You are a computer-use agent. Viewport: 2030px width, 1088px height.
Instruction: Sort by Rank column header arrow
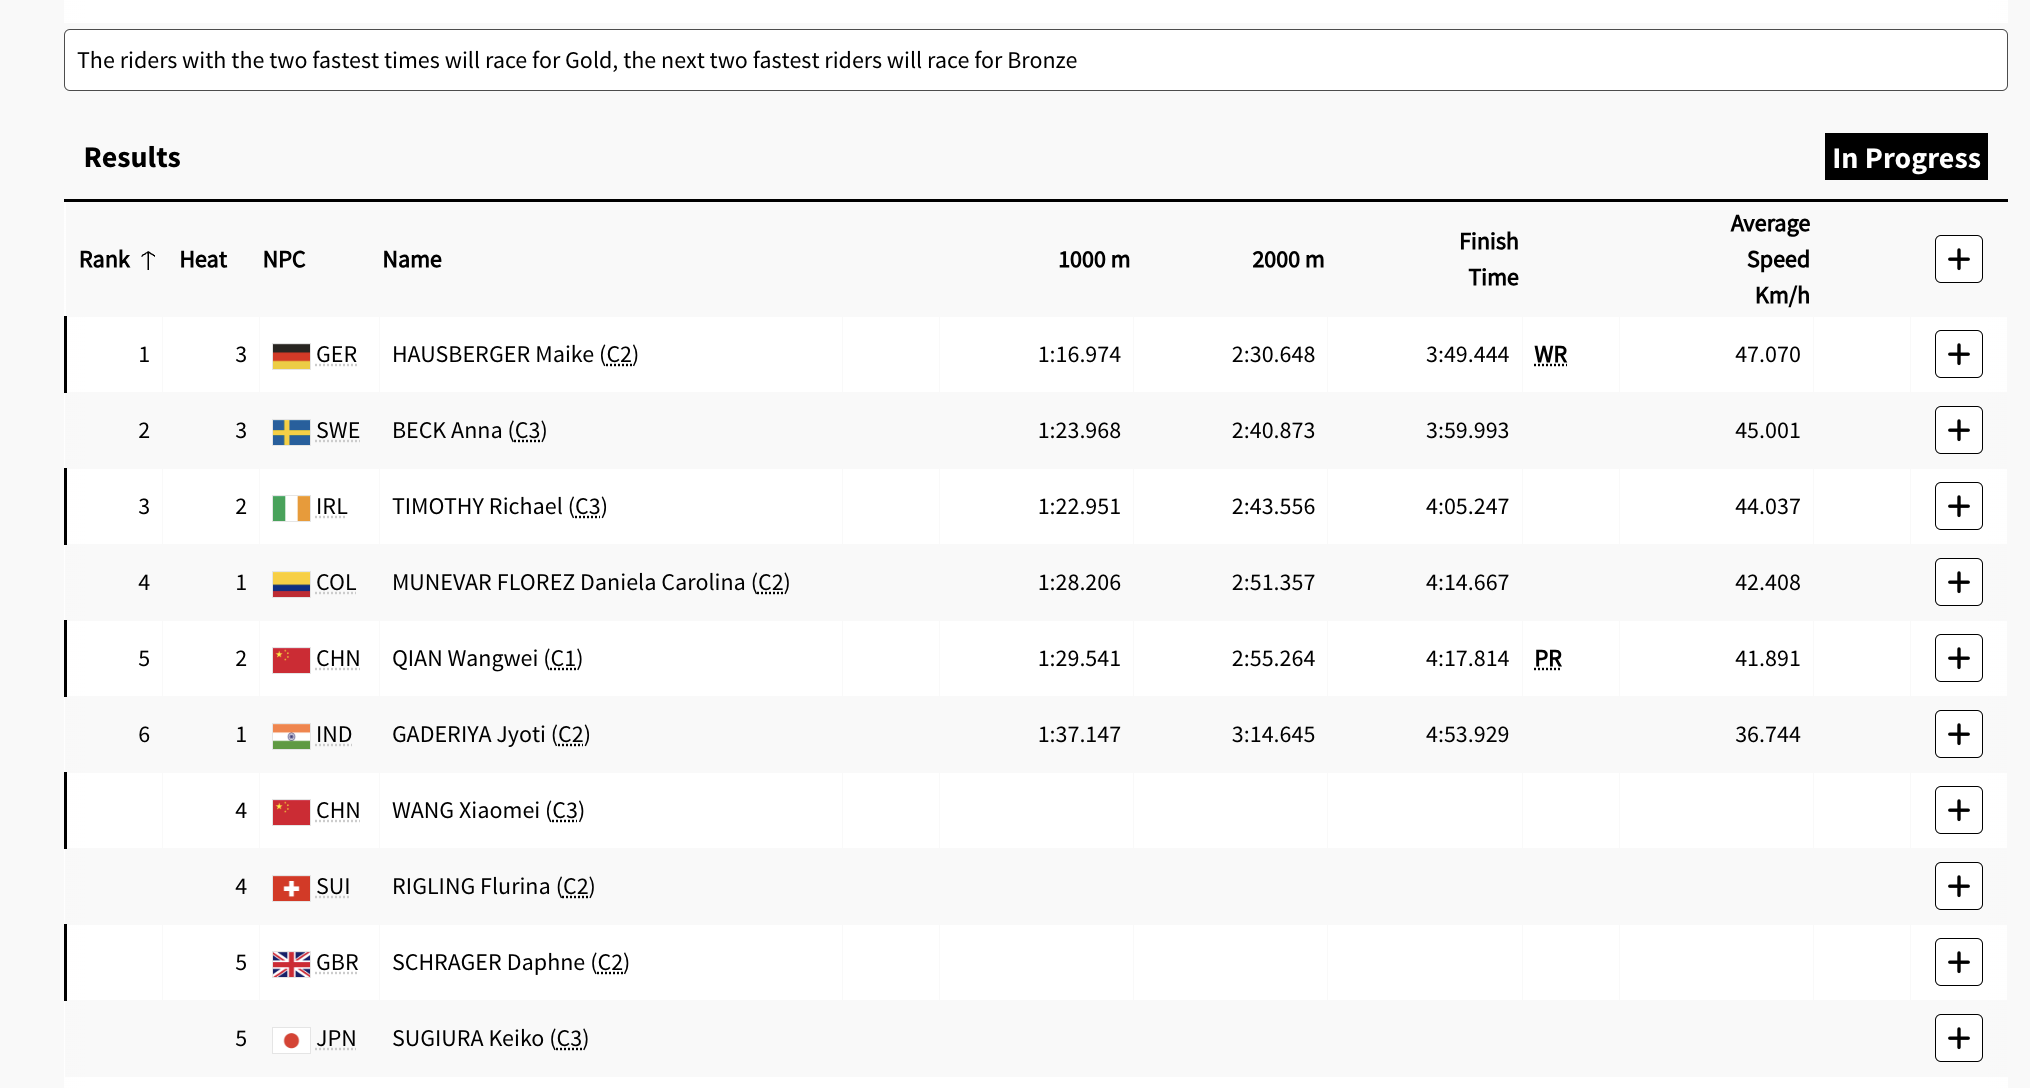(x=148, y=260)
